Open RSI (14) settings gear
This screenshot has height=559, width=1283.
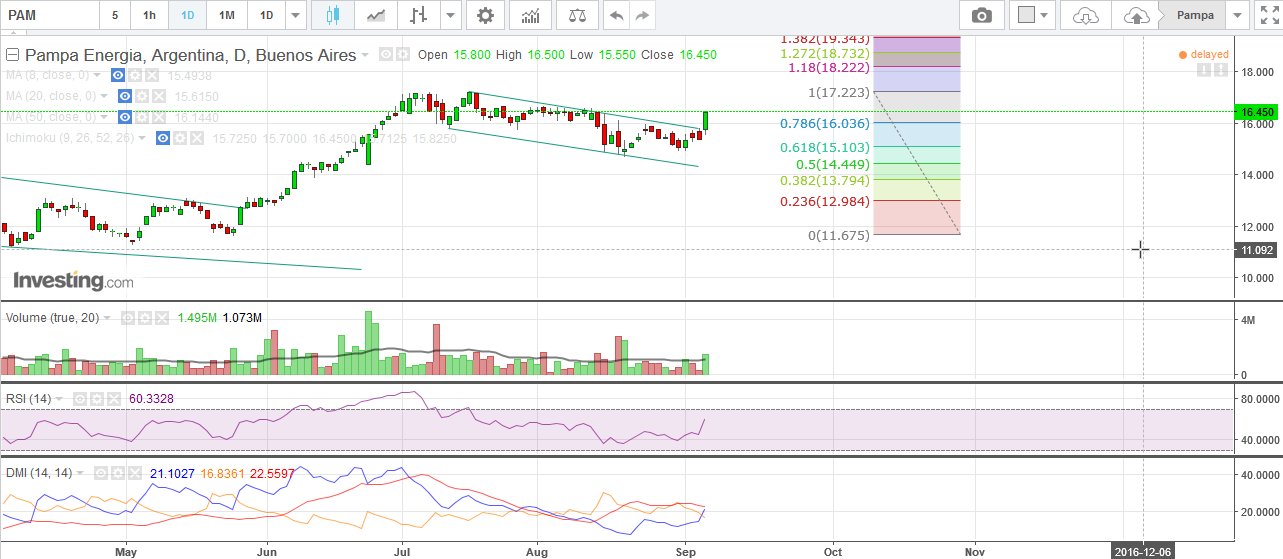coord(95,398)
